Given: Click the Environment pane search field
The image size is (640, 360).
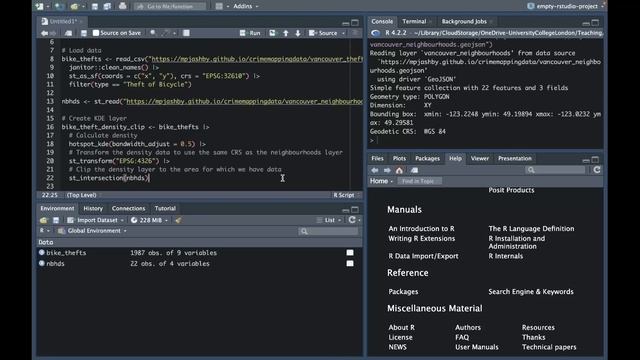Looking at the screenshot, I should click(329, 231).
